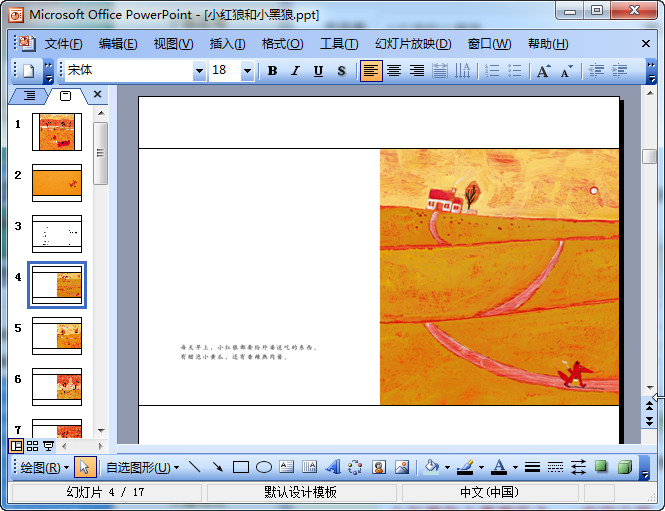Click Distributed alignment icon

tap(440, 71)
